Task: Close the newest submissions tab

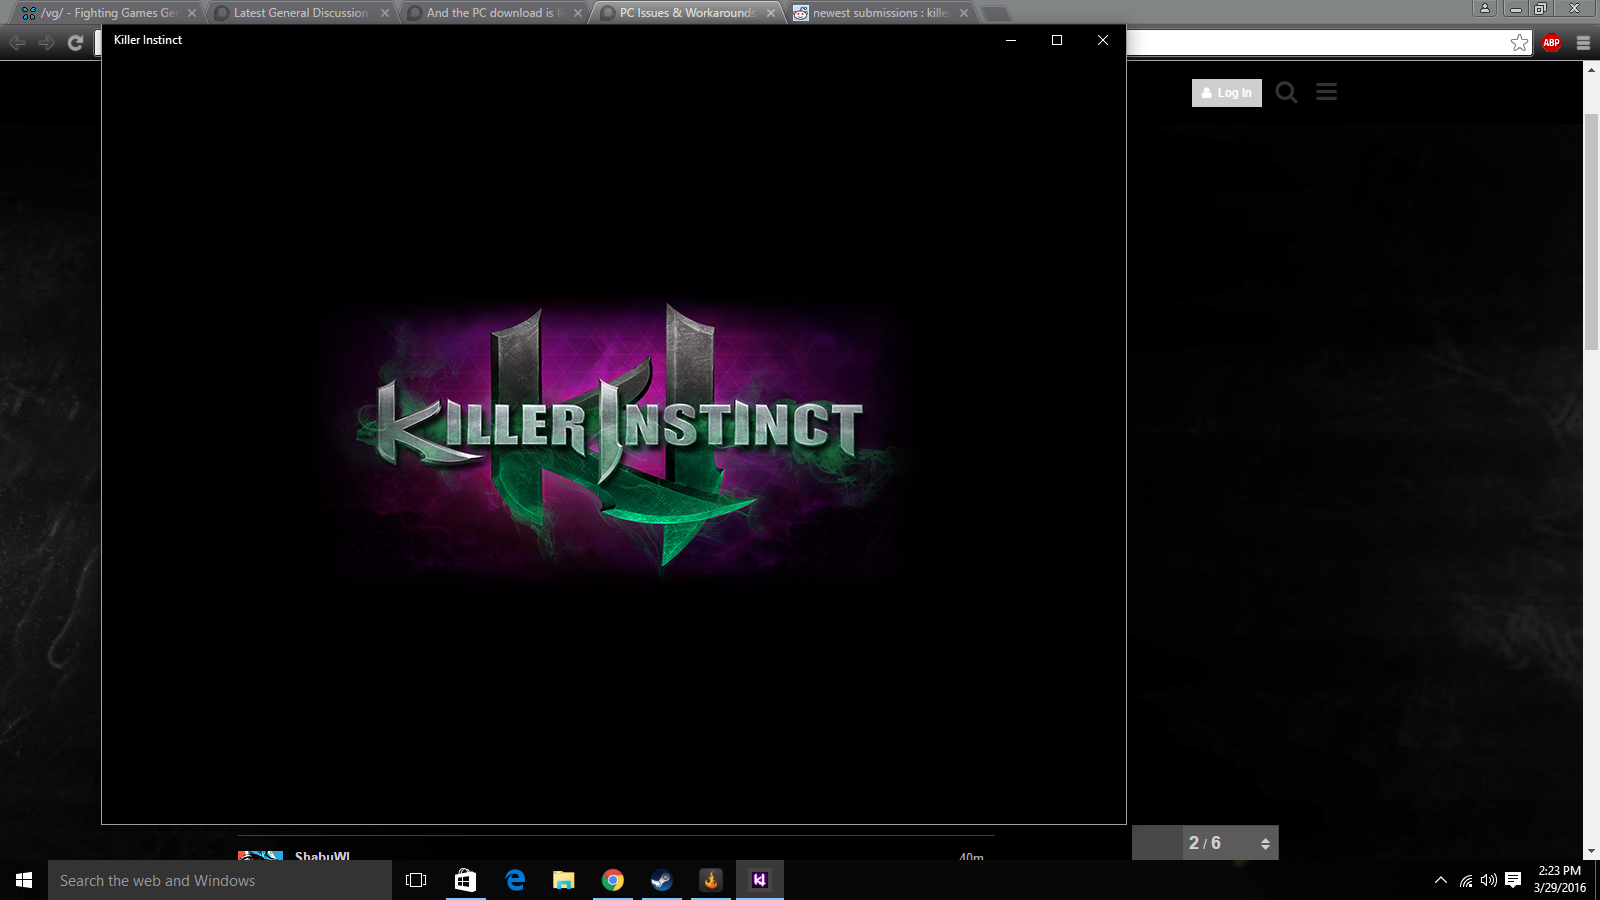Action: point(964,13)
